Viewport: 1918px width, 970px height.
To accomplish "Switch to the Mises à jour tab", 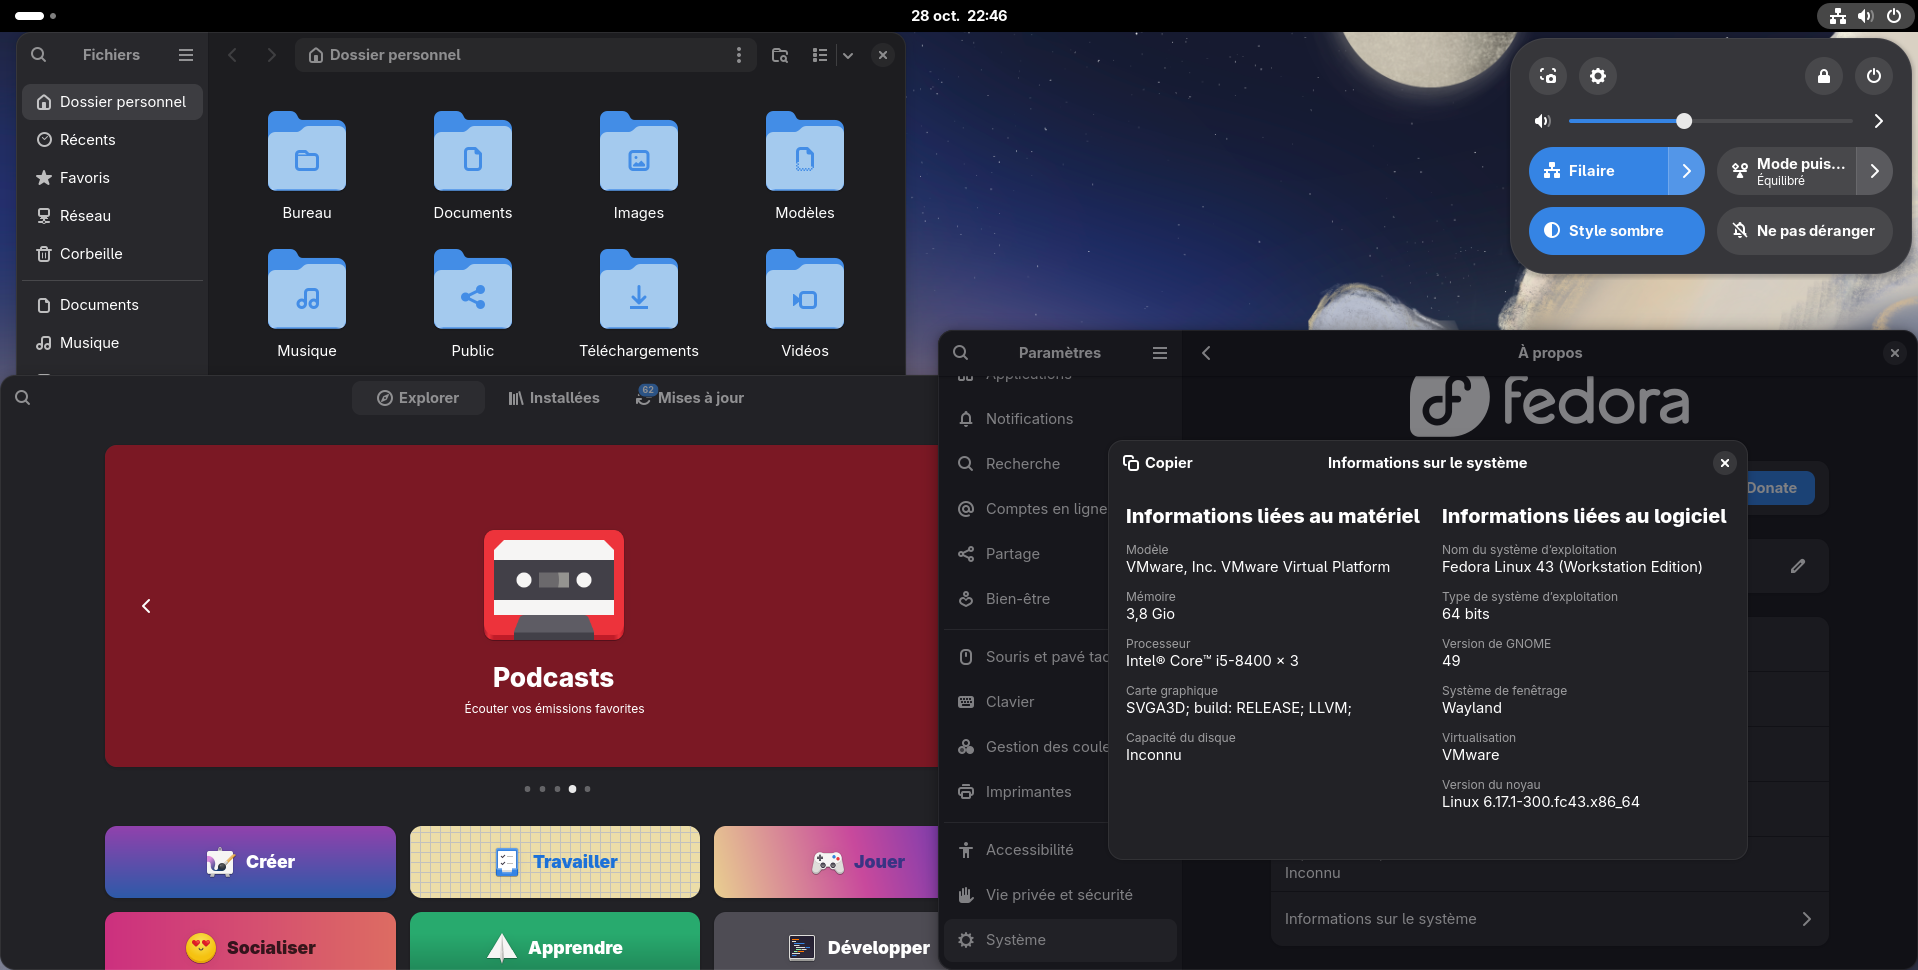I will (690, 398).
